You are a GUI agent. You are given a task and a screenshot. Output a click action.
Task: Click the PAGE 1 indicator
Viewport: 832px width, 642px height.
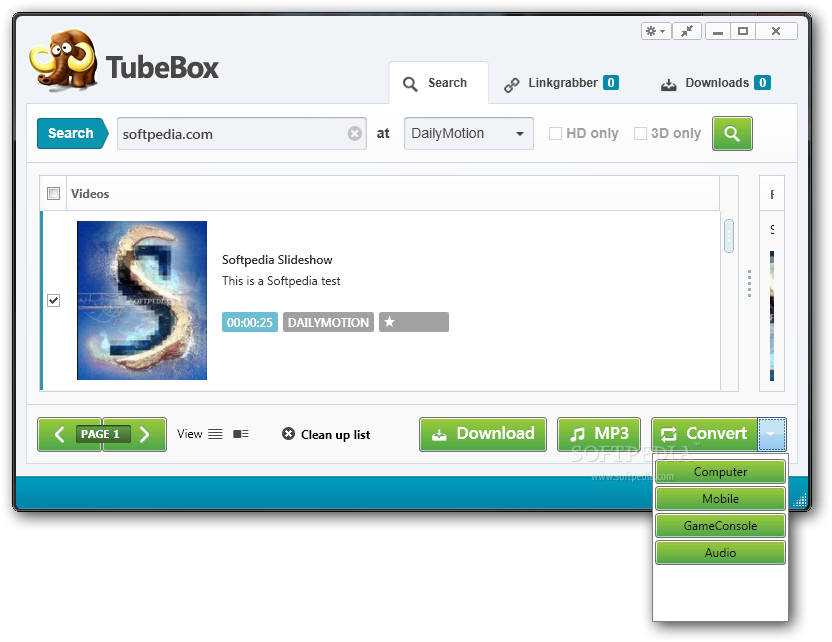102,435
